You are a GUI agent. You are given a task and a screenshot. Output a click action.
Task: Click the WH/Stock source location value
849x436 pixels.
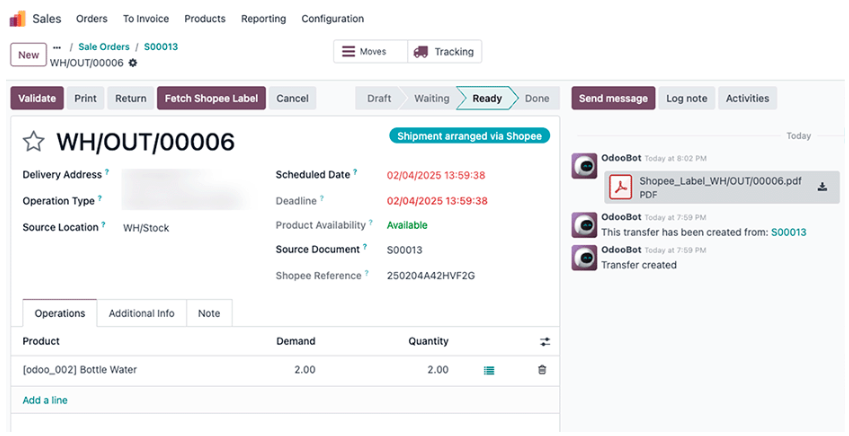click(146, 228)
